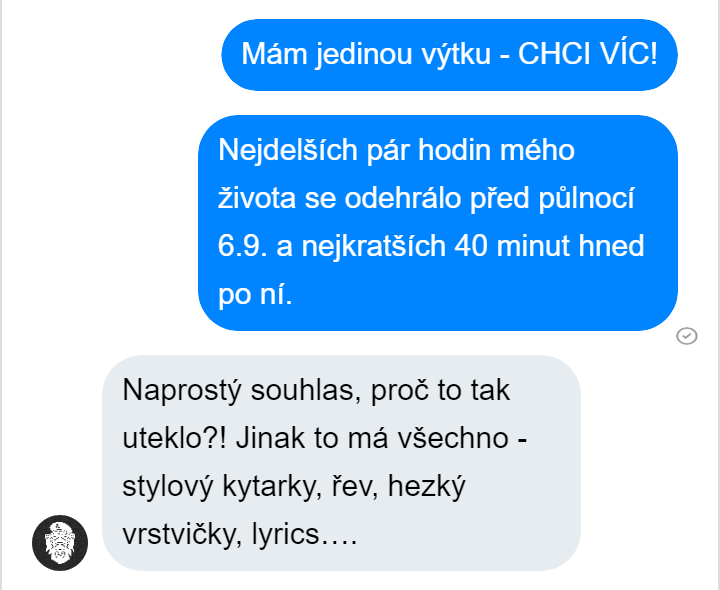The height and width of the screenshot is (590, 720).
Task: Select the blue 'Nejdelších pár hodin' message bubble
Action: [x=438, y=223]
